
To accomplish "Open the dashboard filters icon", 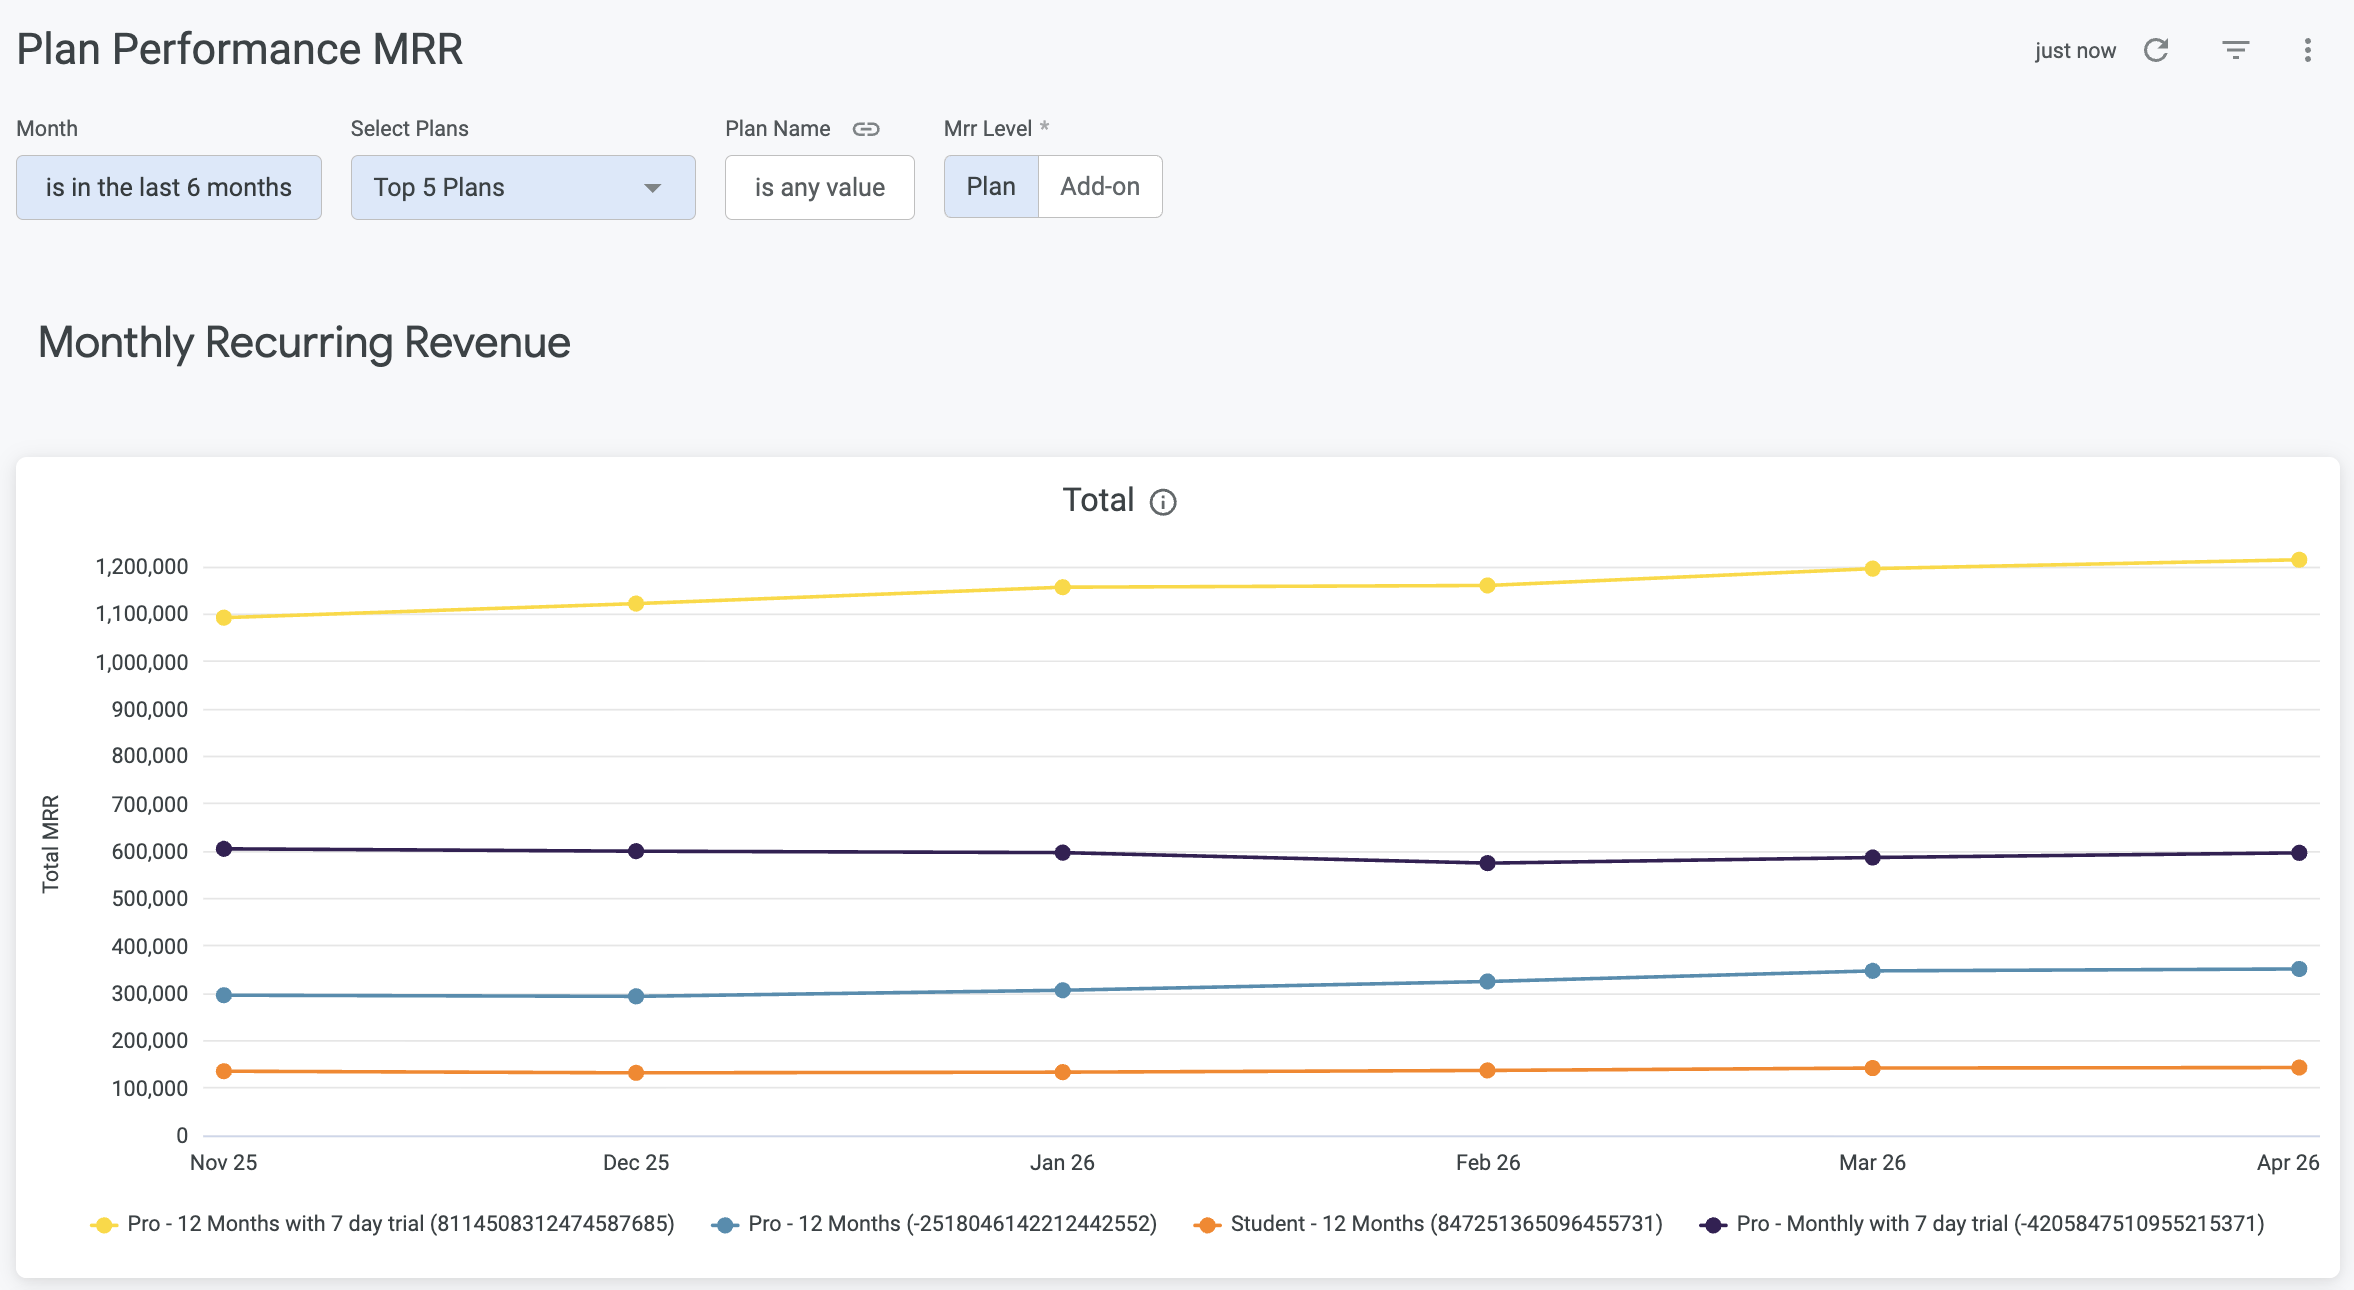I will tap(2235, 50).
